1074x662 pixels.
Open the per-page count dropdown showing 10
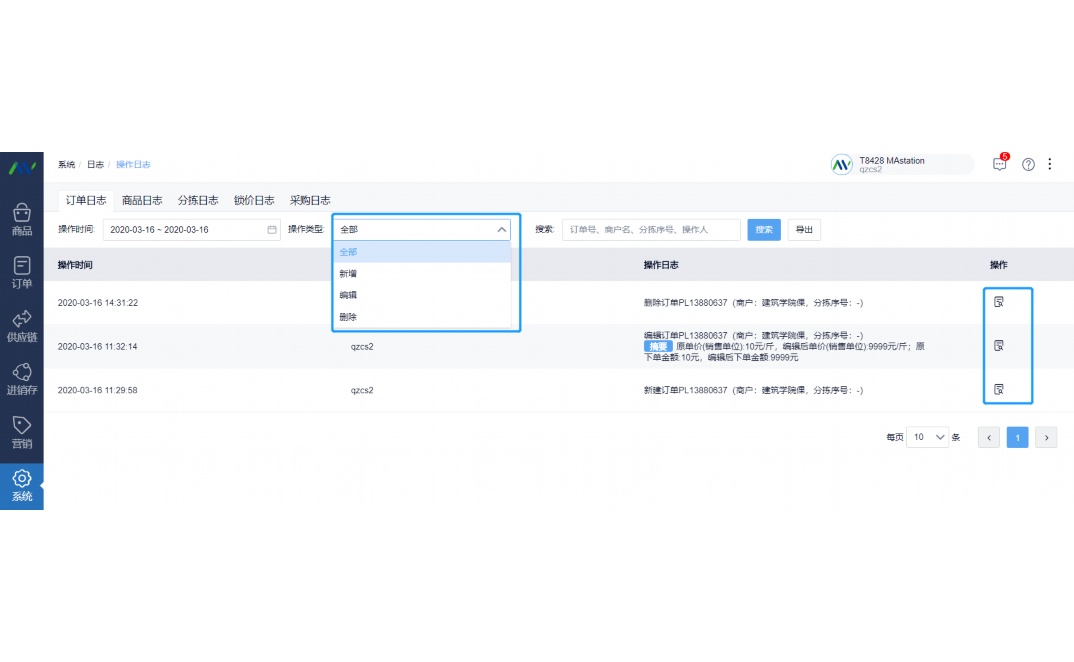(927, 437)
